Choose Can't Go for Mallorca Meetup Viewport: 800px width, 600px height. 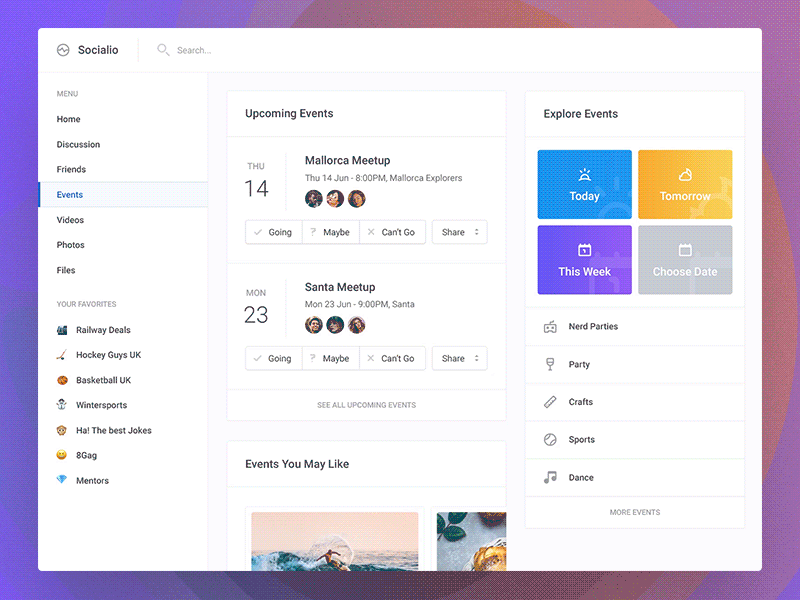392,232
